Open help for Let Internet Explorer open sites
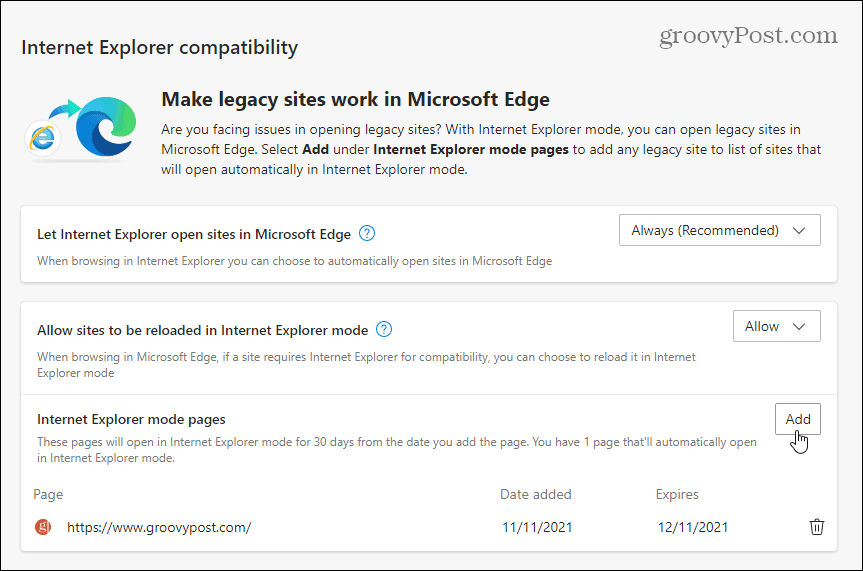The image size is (863, 571). tap(367, 234)
